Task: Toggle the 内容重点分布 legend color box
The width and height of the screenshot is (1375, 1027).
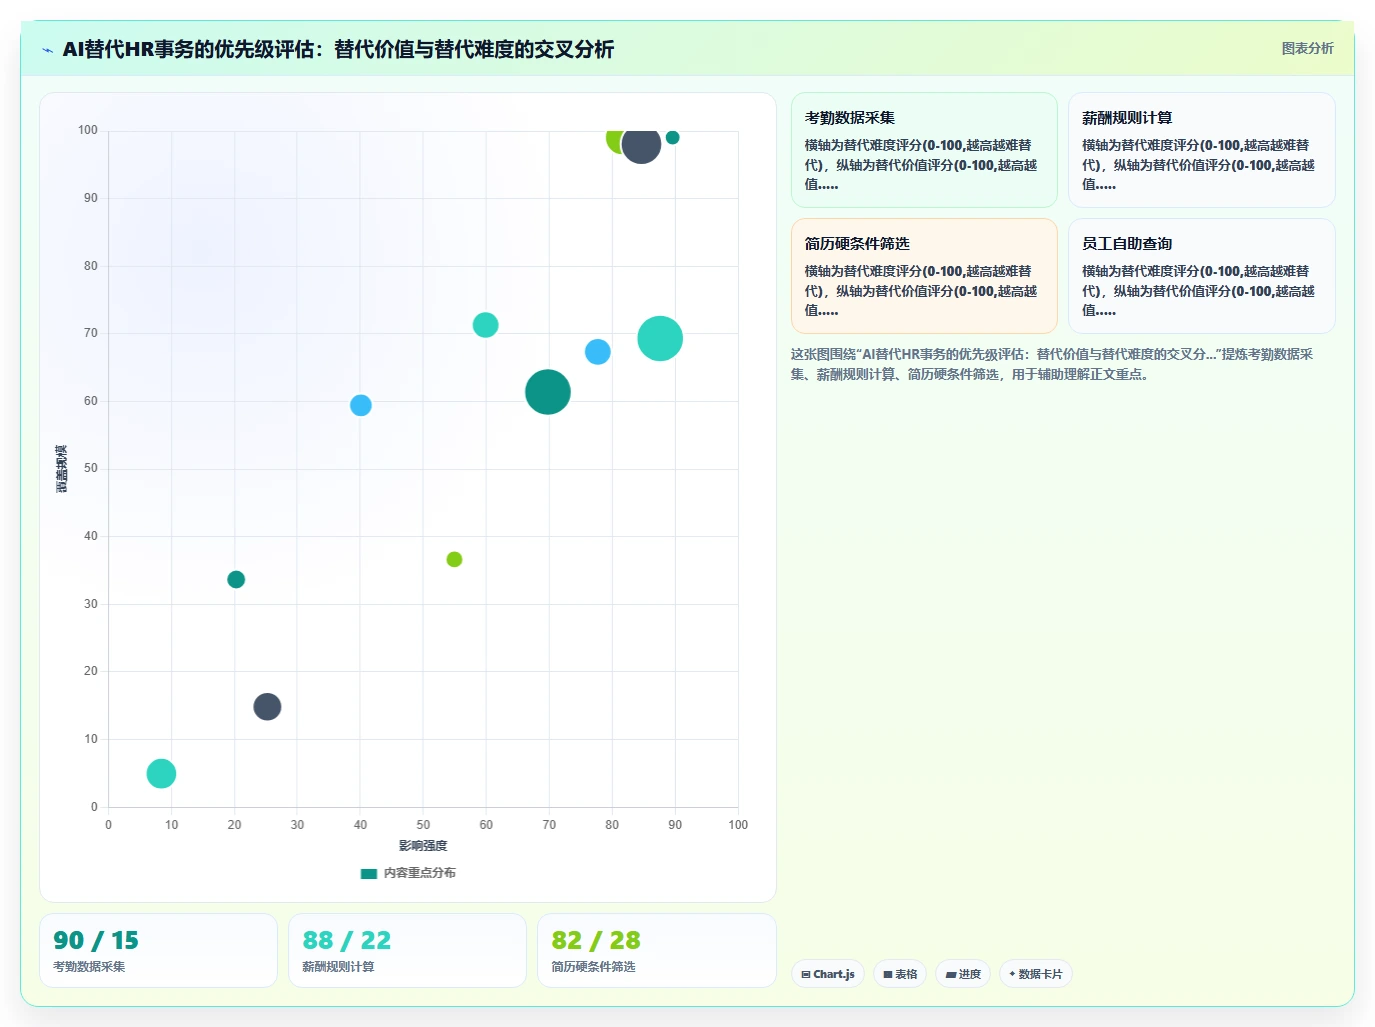Action: tap(369, 873)
